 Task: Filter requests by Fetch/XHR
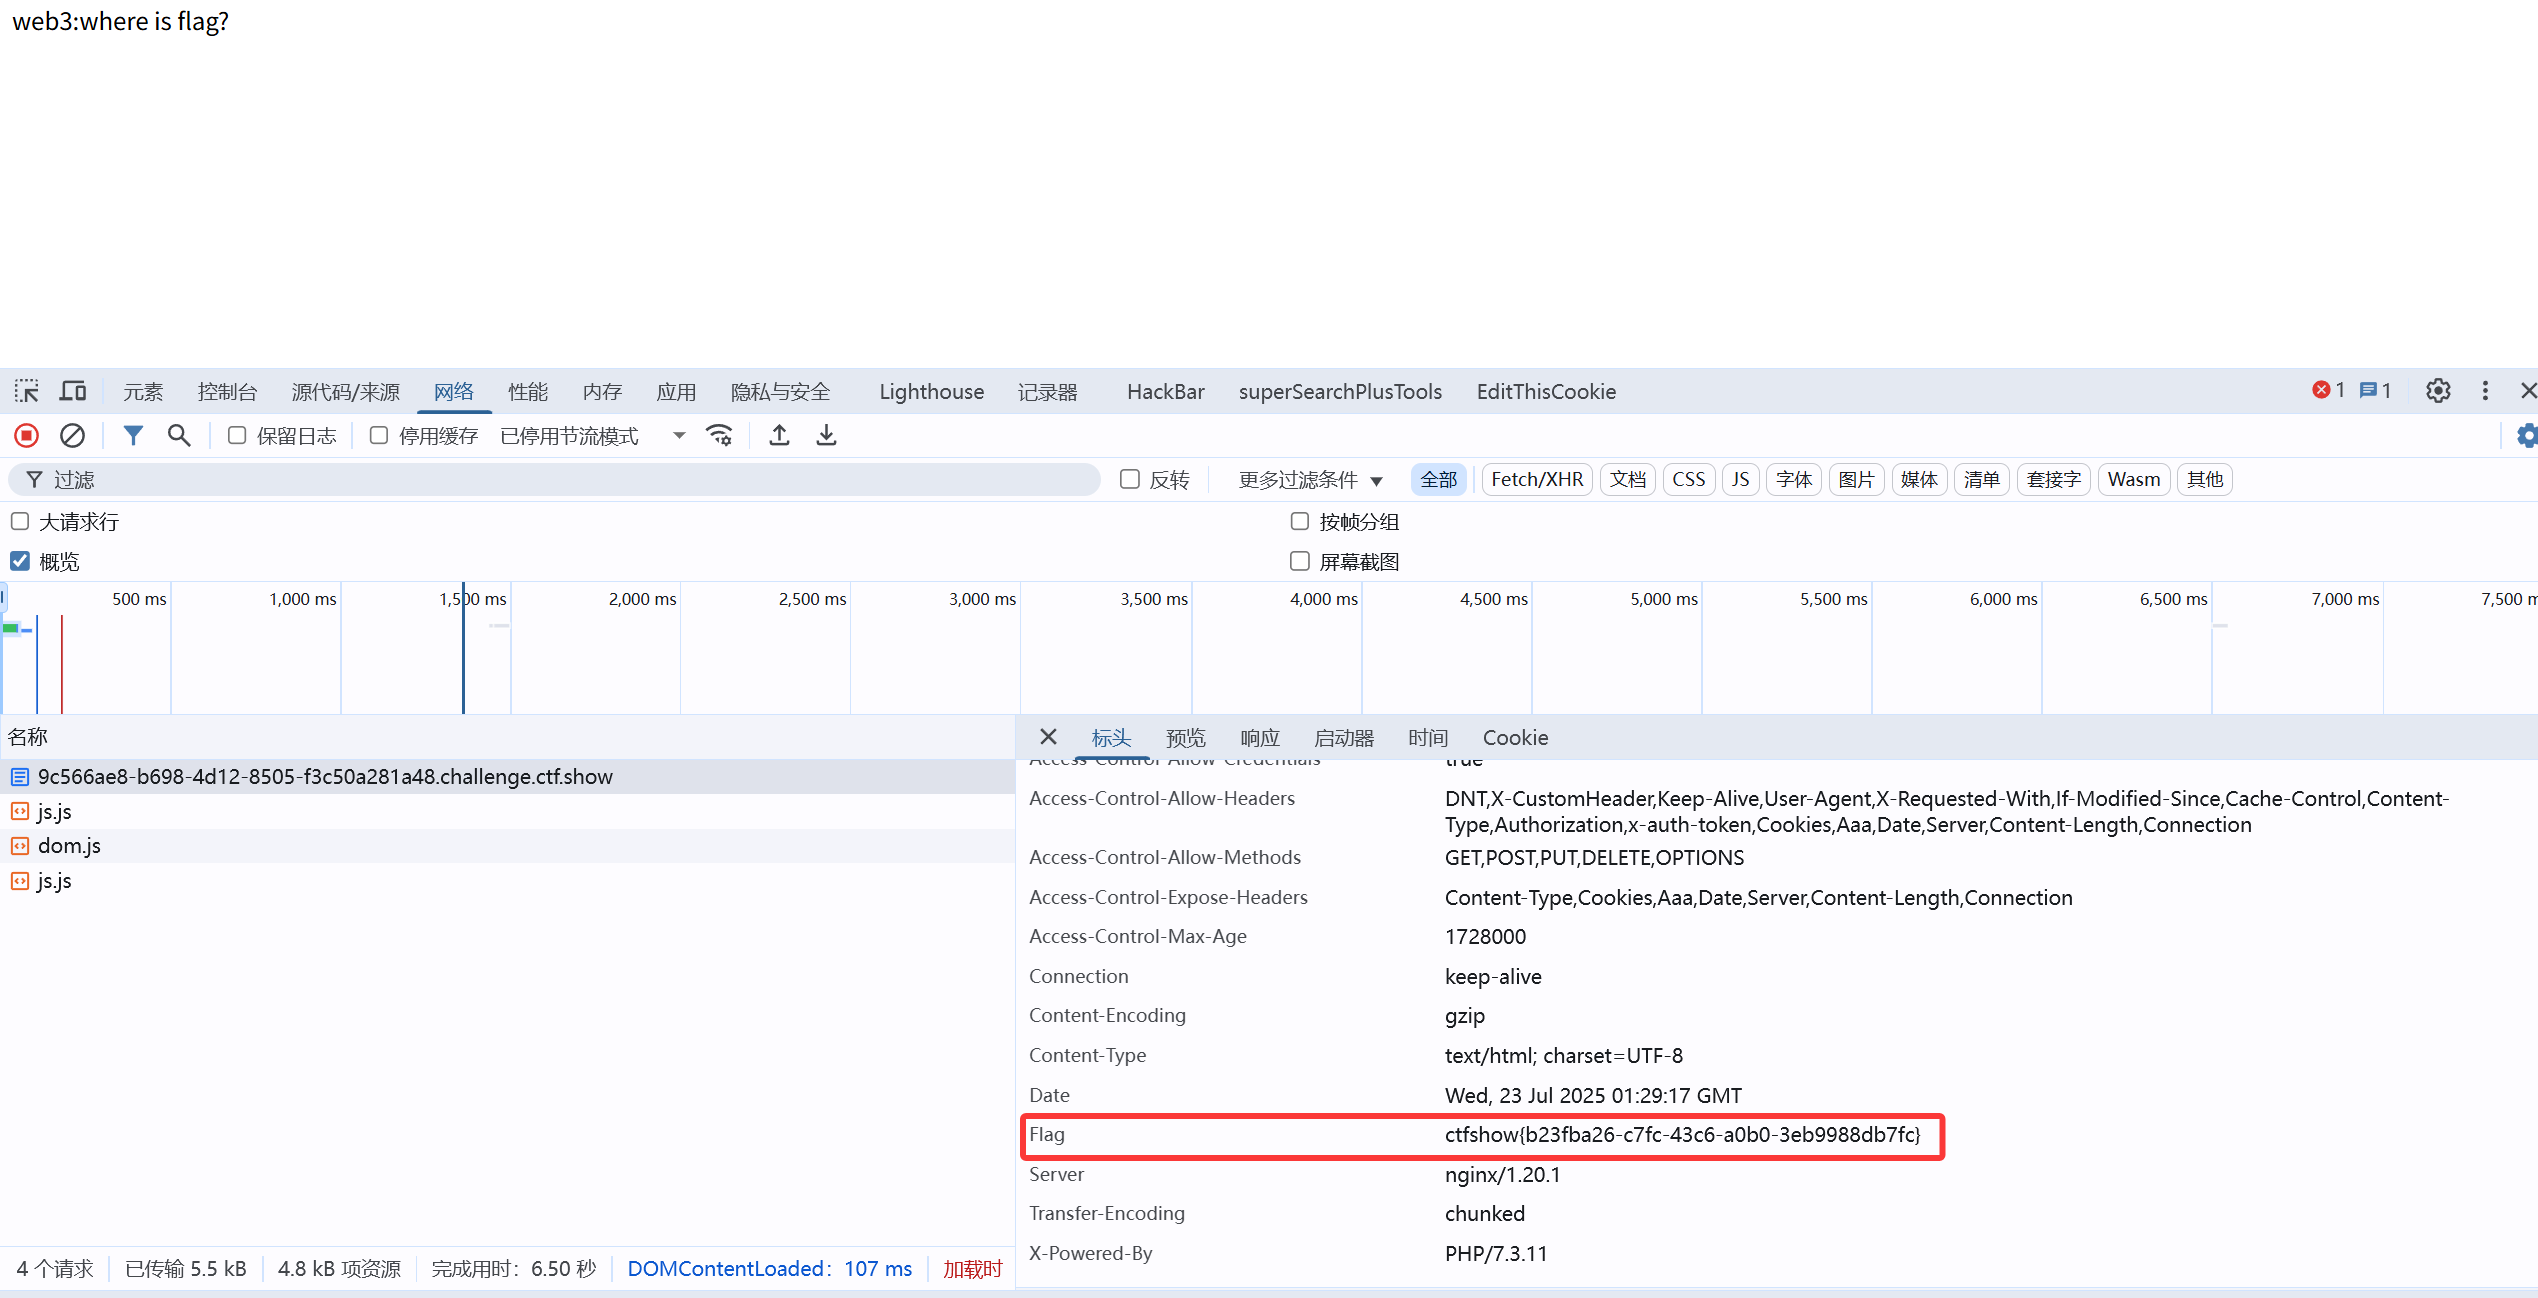point(1536,480)
